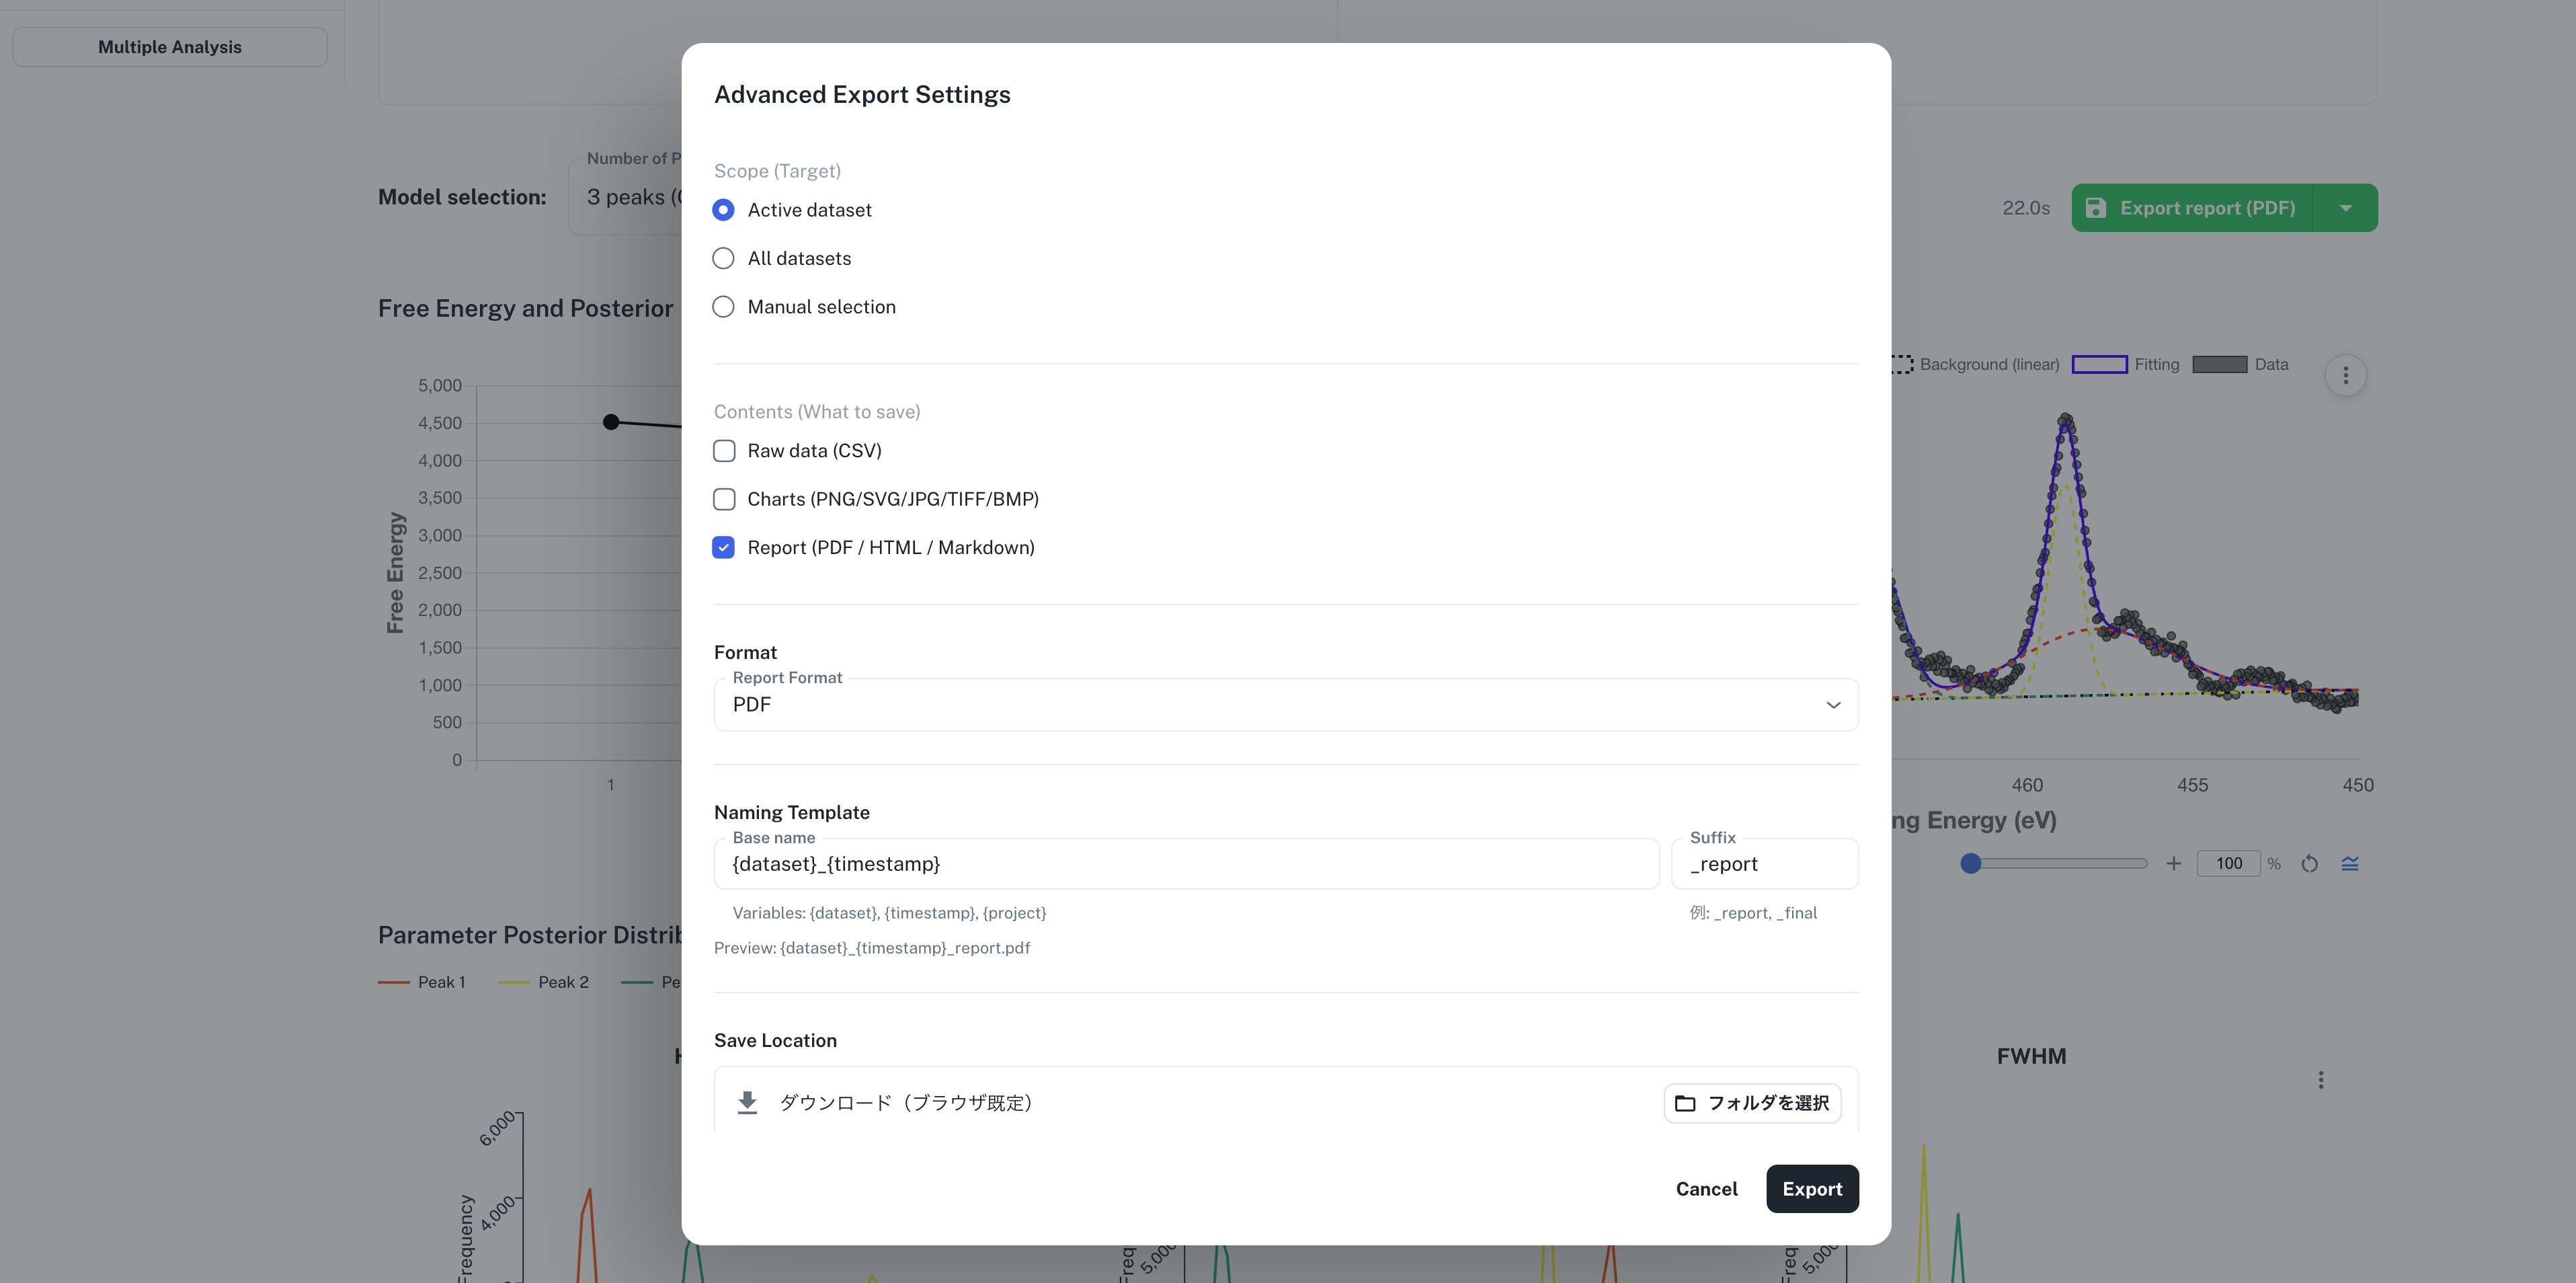This screenshot has width=2576, height=1283.
Task: Toggle the Peak 1 legend entry
Action: (422, 982)
